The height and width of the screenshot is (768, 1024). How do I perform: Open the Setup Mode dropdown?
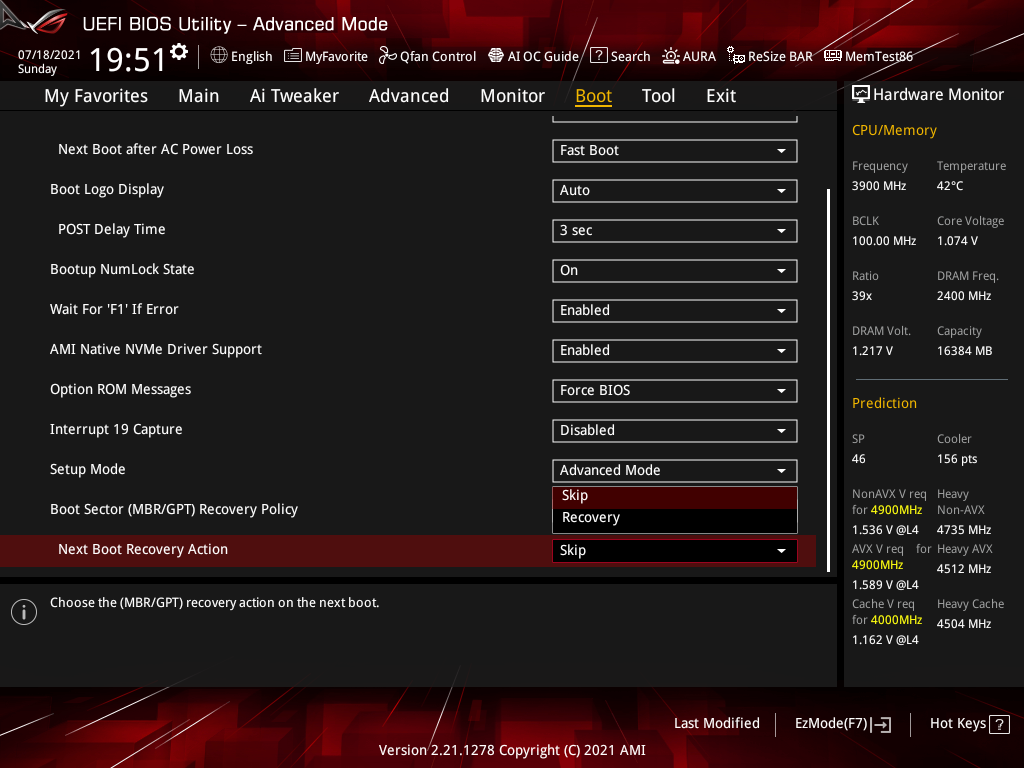click(x=674, y=470)
